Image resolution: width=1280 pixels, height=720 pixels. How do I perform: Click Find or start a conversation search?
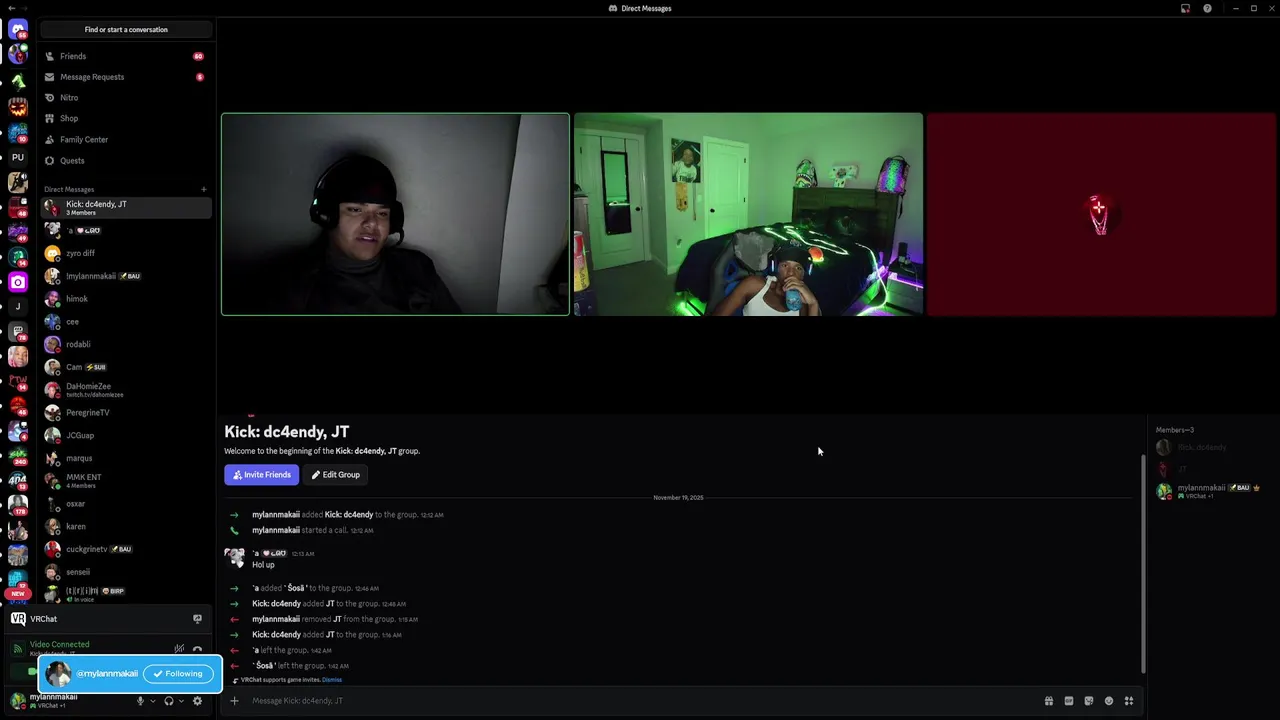[126, 29]
